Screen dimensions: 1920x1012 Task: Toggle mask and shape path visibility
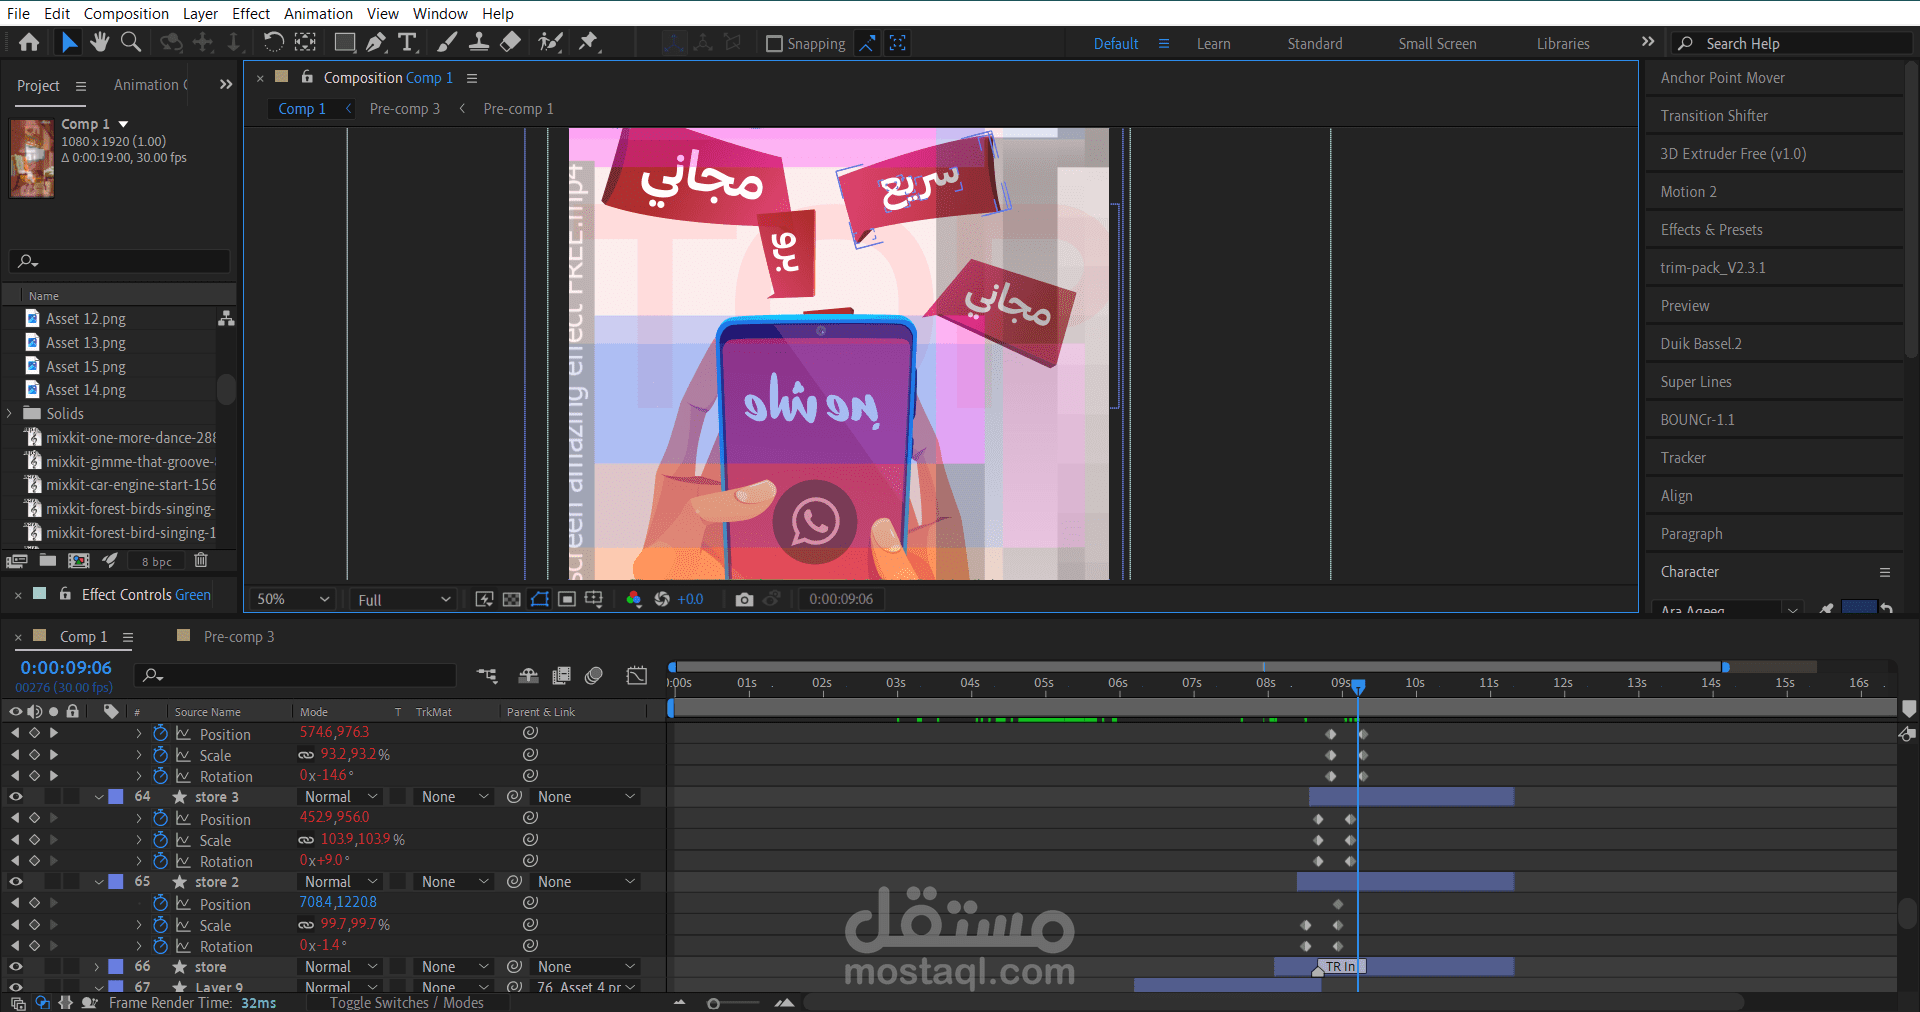click(x=540, y=599)
